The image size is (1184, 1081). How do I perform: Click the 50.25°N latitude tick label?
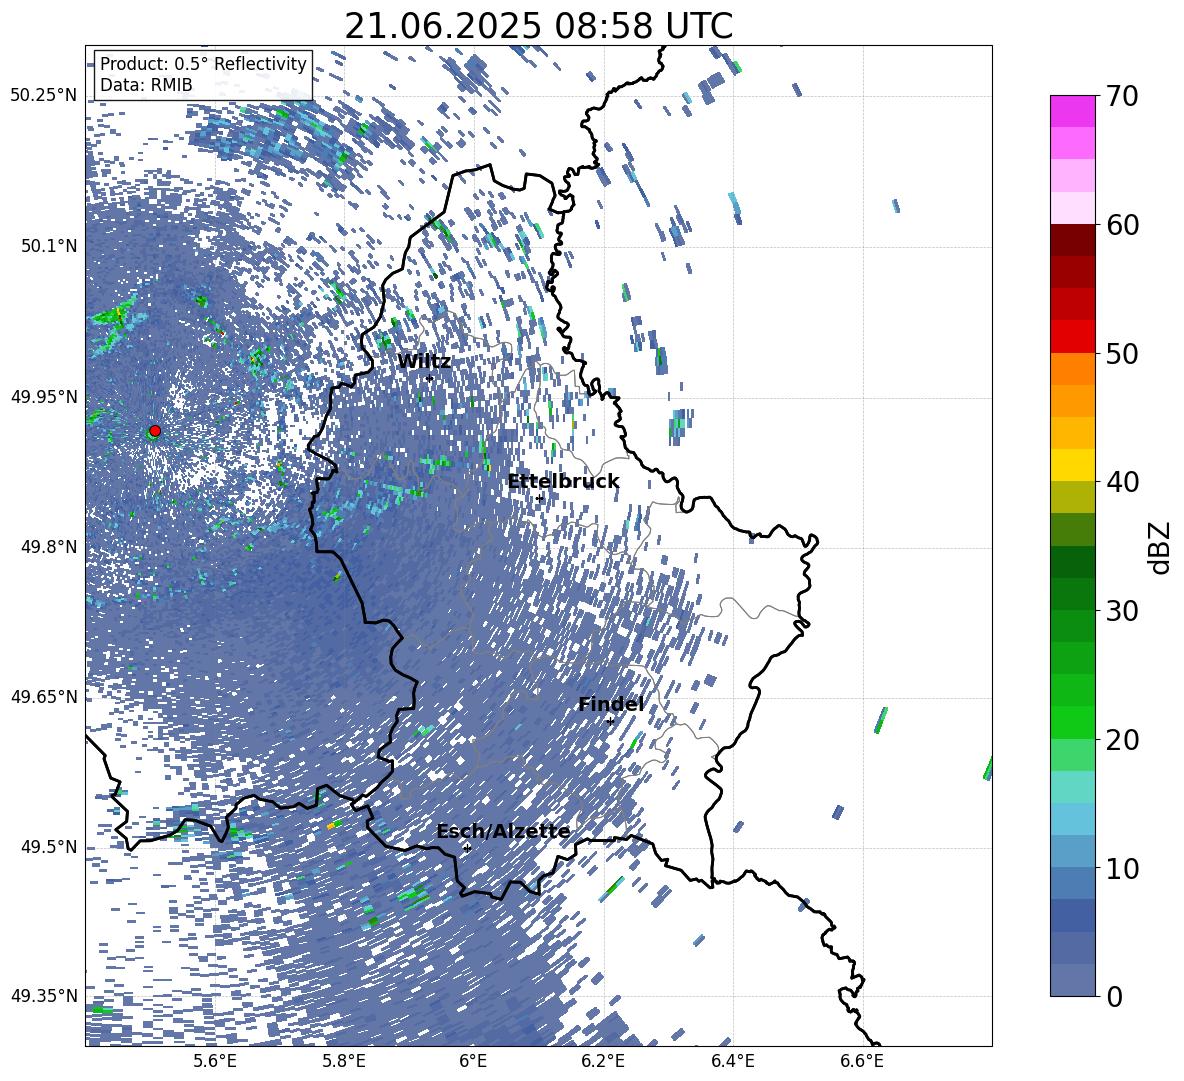(44, 96)
